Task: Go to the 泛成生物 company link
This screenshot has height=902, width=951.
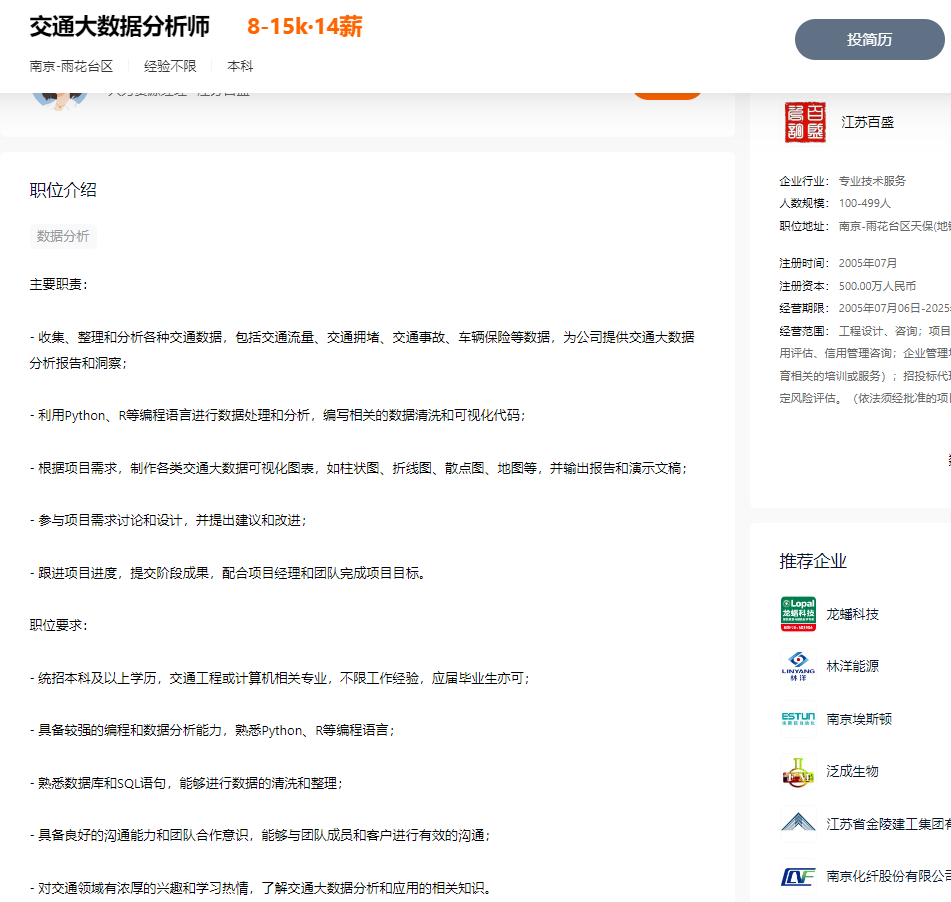Action: tap(852, 771)
